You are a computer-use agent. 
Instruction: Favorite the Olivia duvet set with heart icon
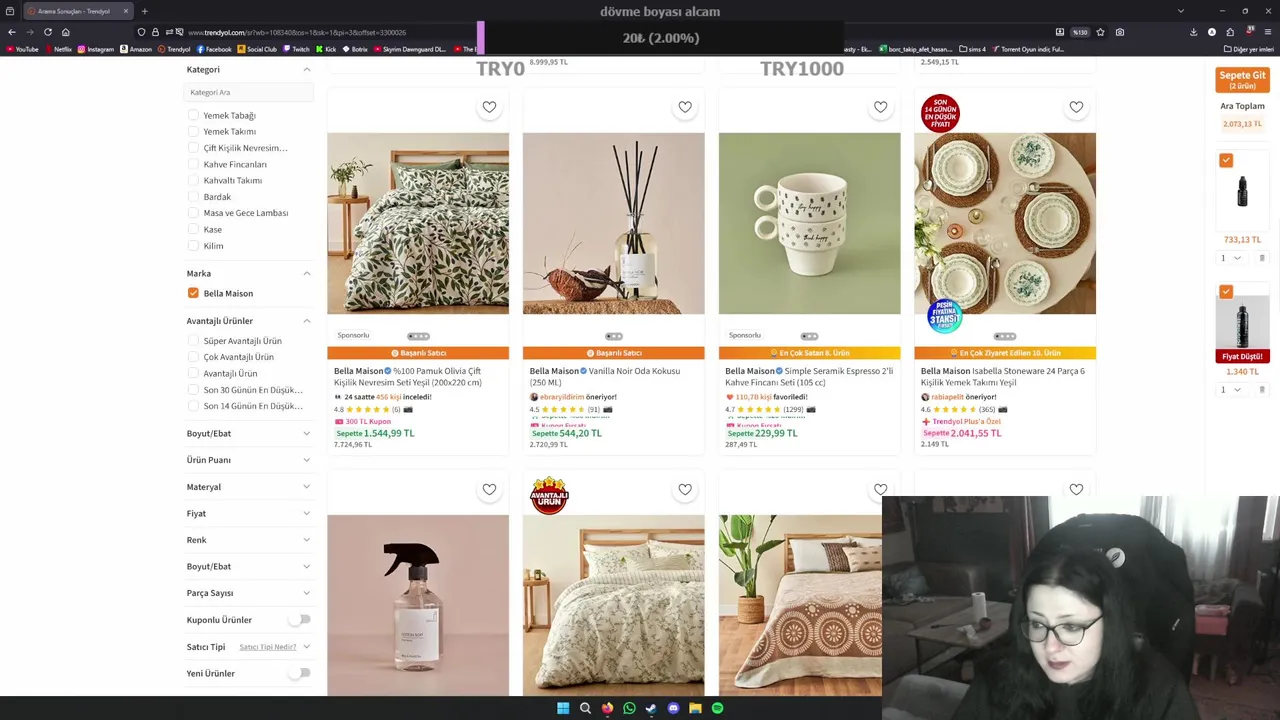pyautogui.click(x=489, y=107)
